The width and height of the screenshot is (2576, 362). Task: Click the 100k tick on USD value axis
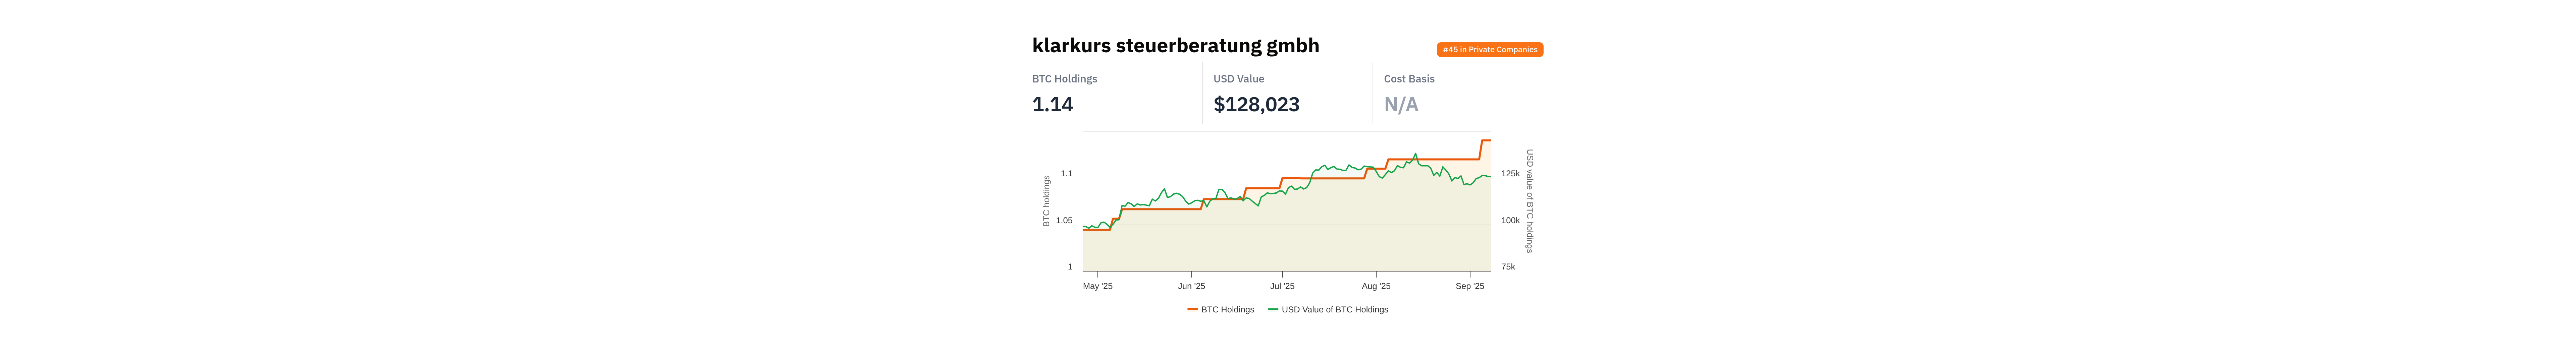tap(1510, 221)
